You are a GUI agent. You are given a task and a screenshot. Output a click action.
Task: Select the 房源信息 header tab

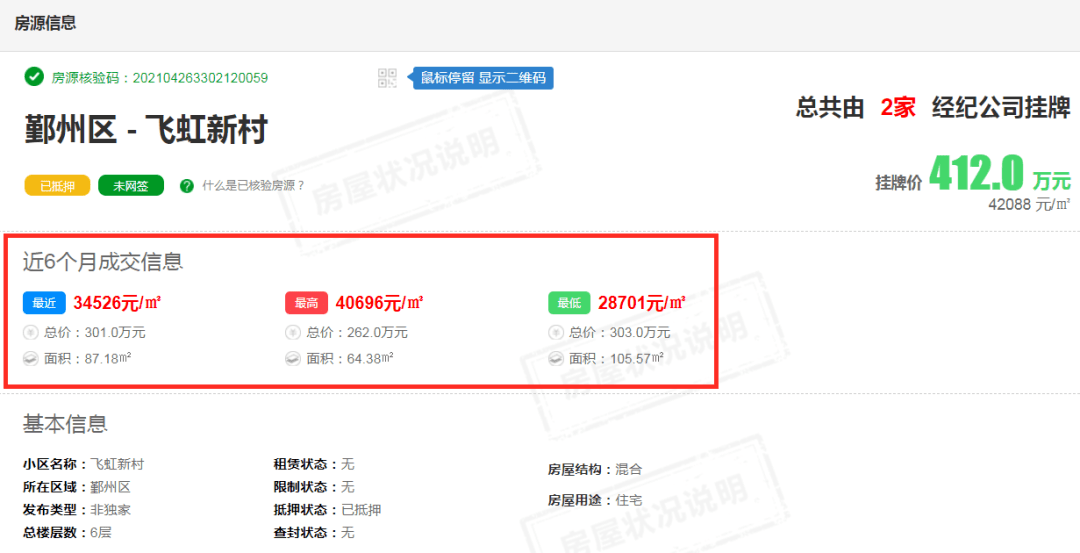pos(45,23)
